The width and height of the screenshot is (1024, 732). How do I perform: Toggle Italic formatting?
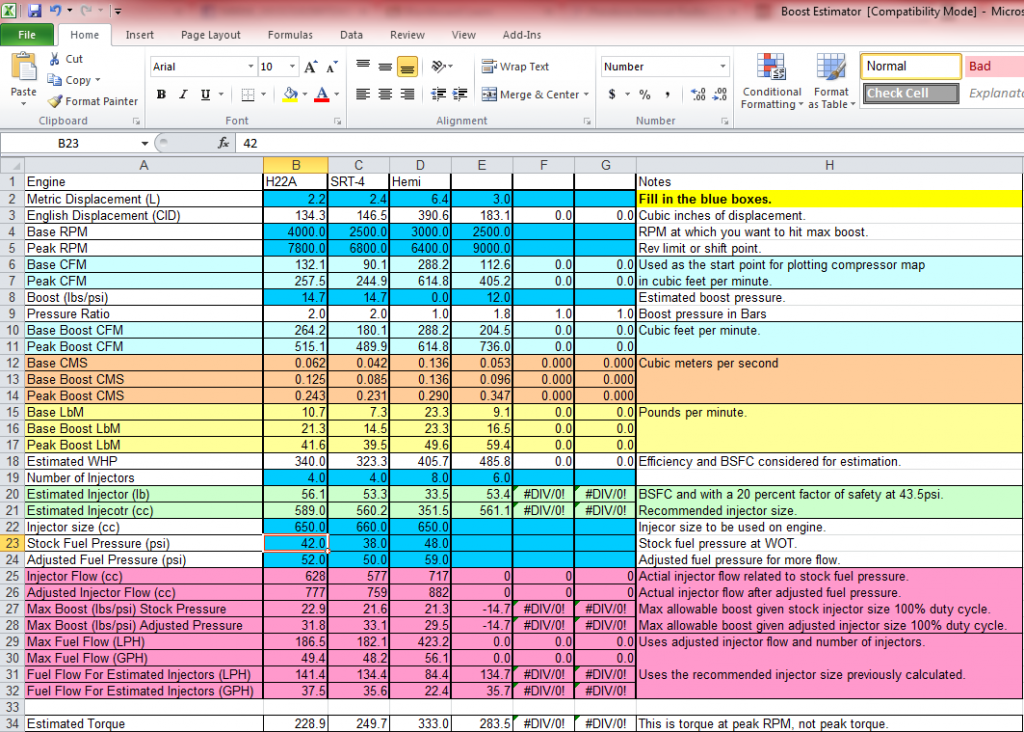coord(182,94)
